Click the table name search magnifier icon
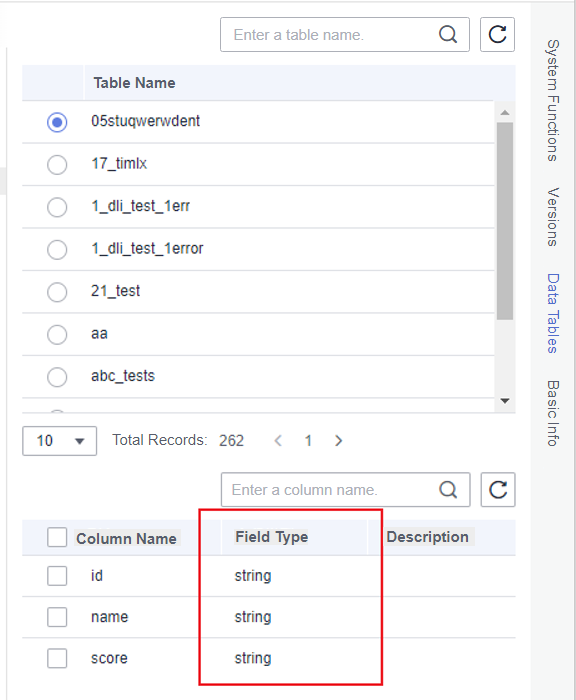Screen dimensions: 576x700 coord(448,34)
